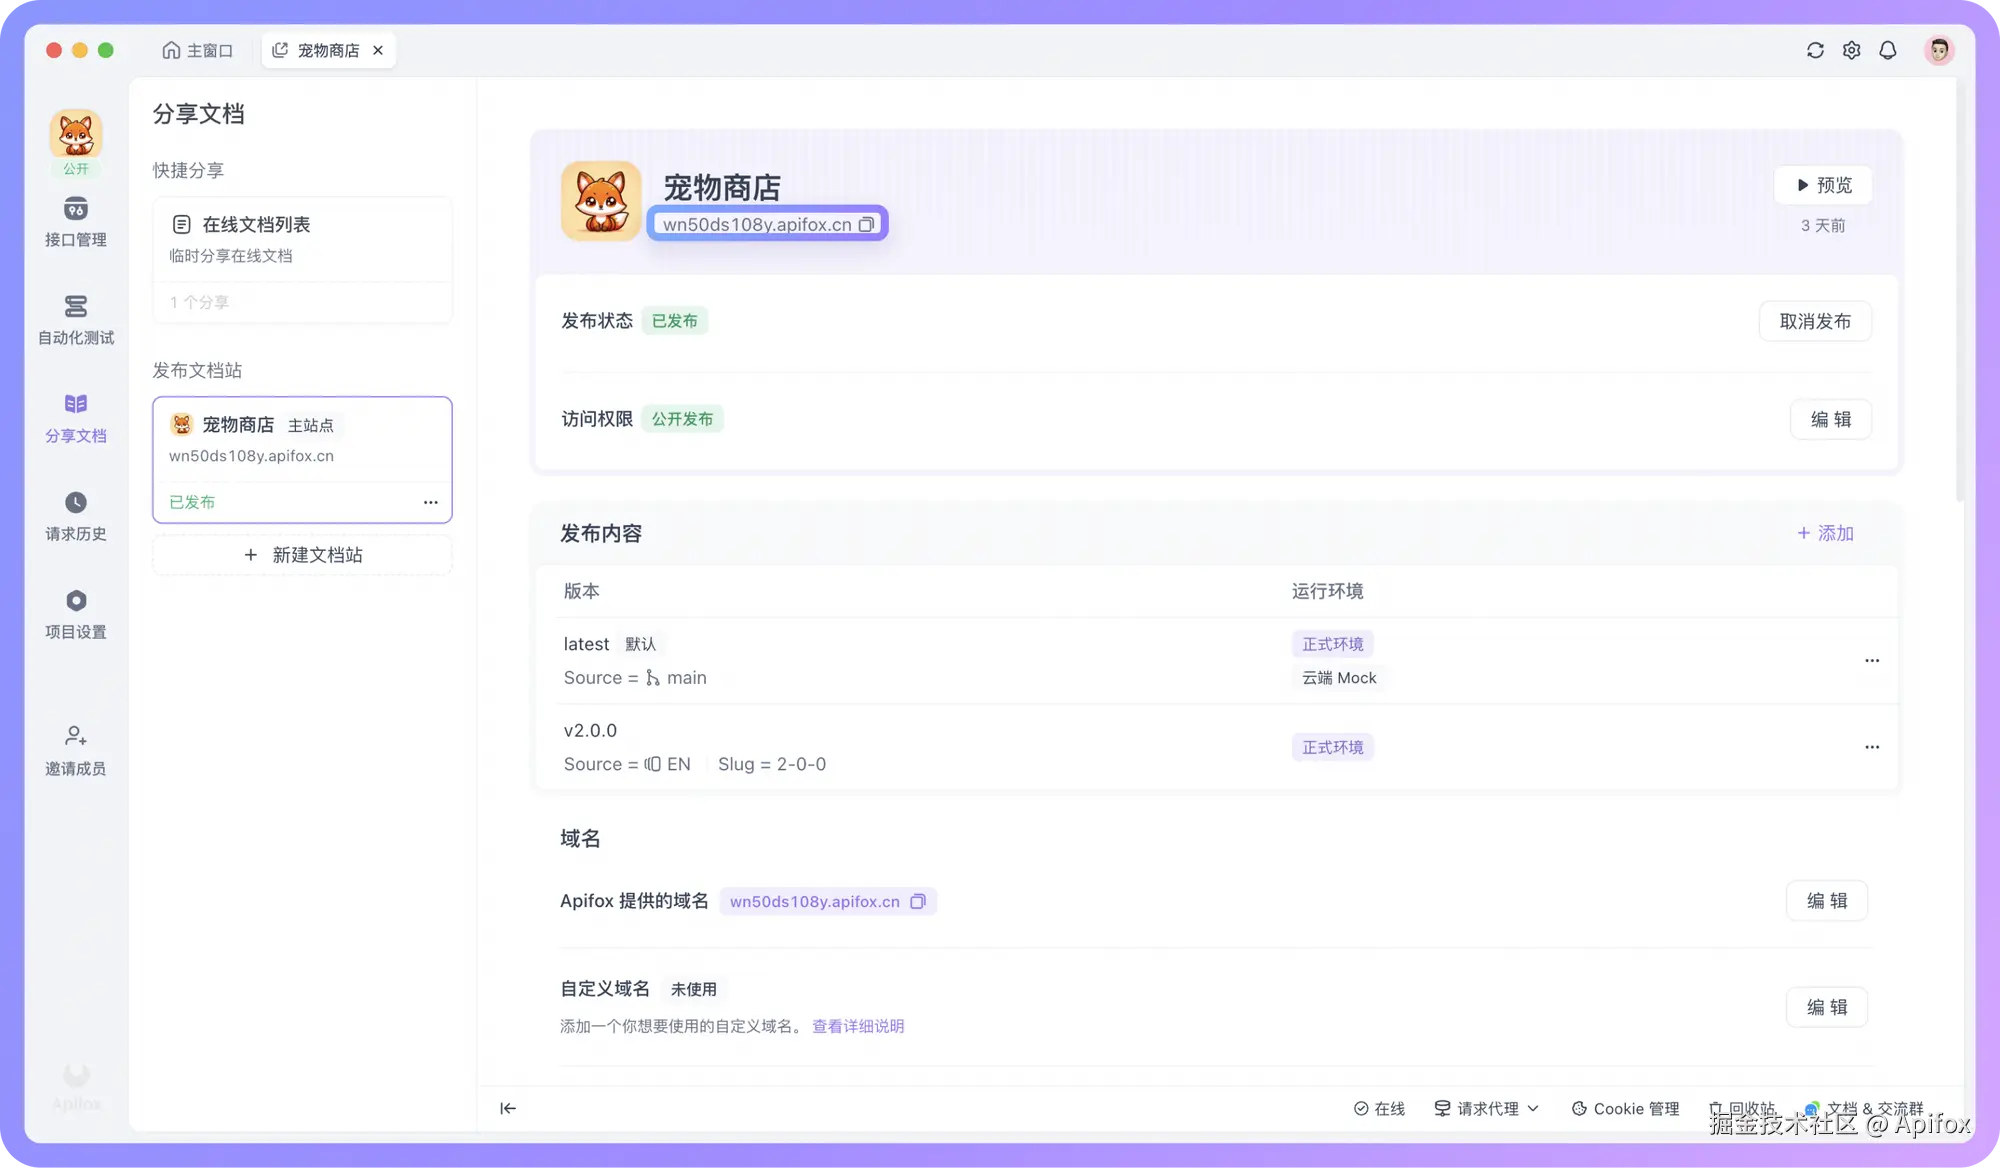Screen dimensions: 2000x1168
Task: Open 项目设置 in the sidebar
Action: [x=76, y=613]
